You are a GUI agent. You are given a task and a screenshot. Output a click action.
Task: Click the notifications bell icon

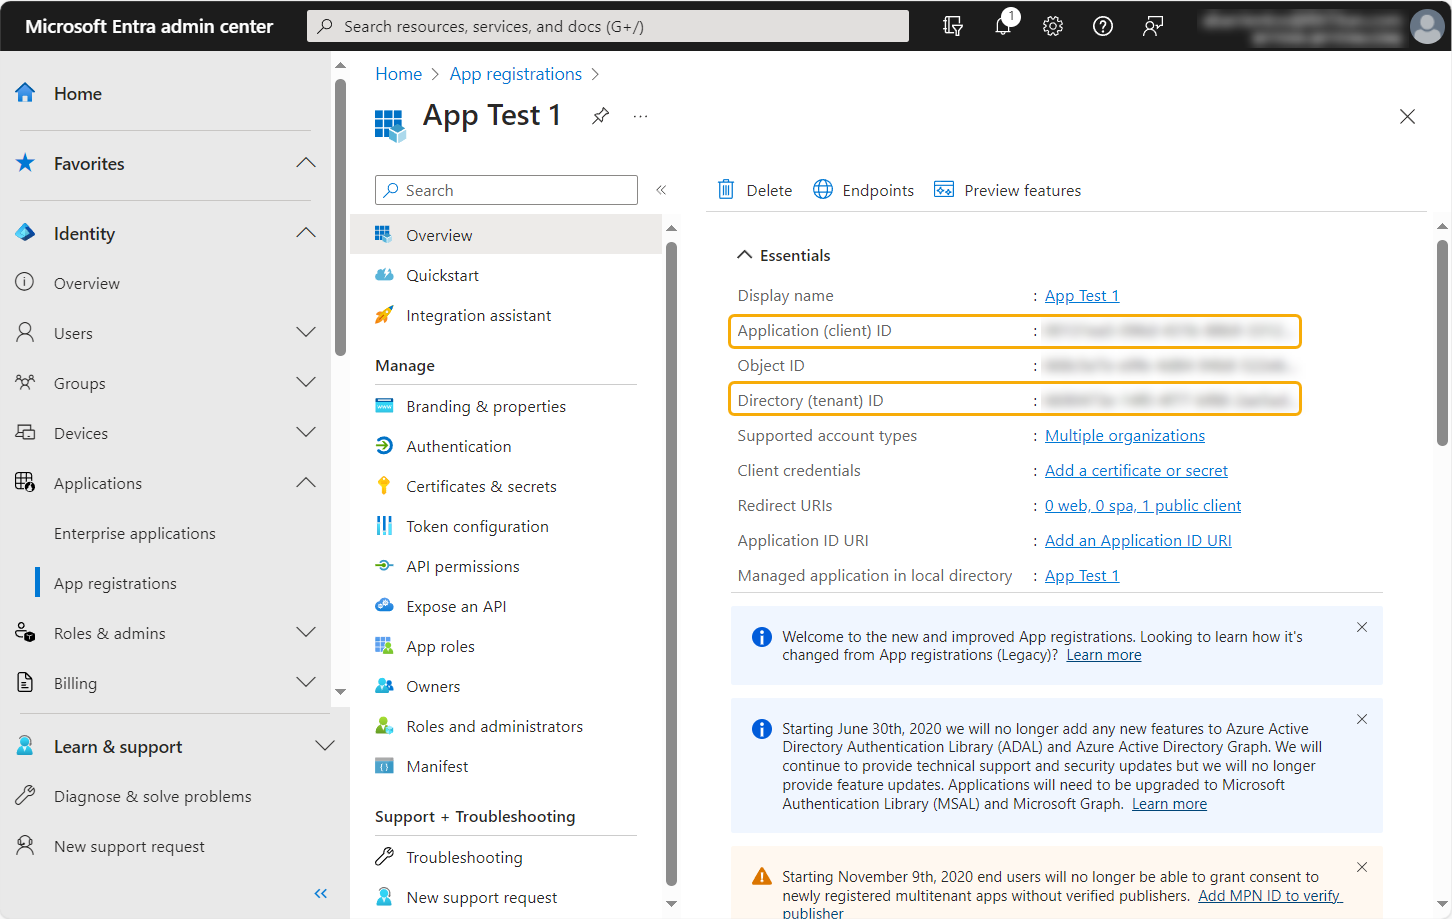coord(1003,26)
